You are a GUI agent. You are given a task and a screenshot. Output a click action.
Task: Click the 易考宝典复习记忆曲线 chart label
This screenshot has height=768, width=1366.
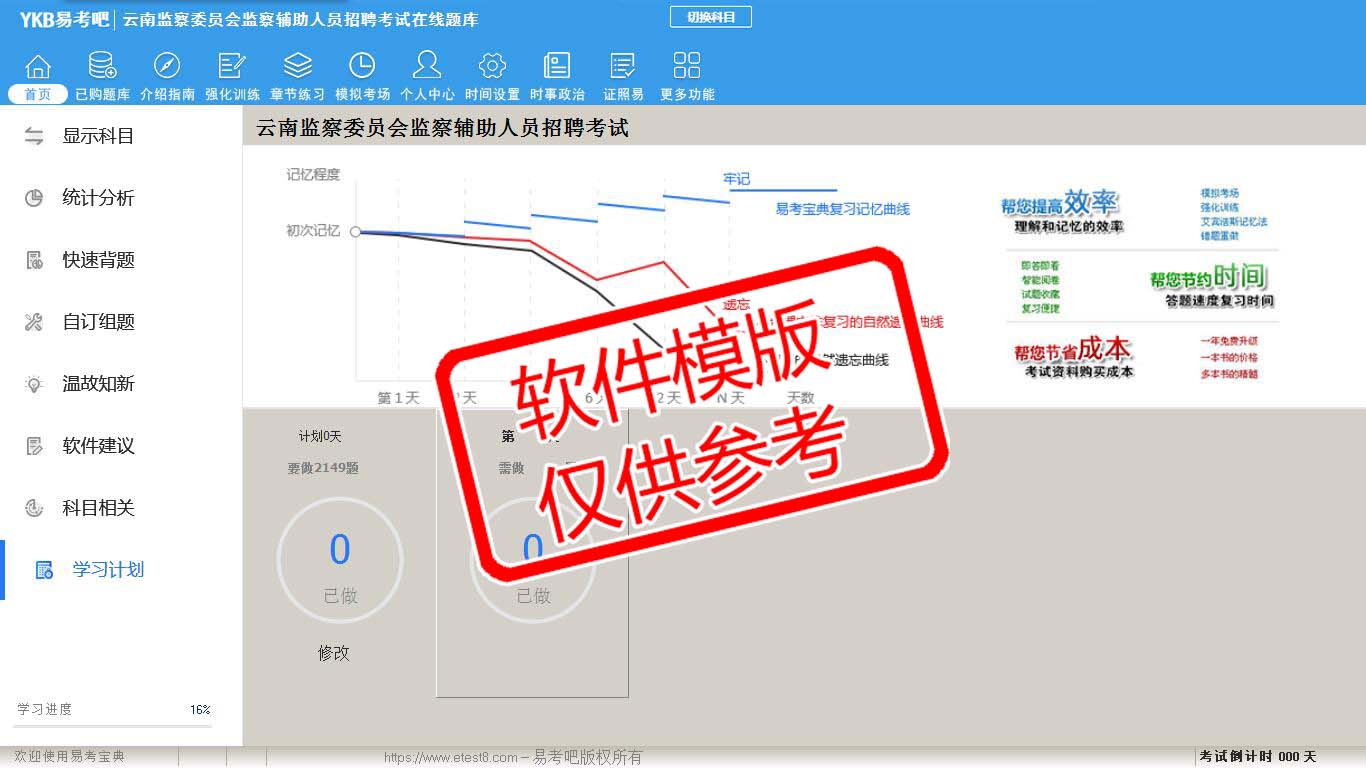[843, 209]
